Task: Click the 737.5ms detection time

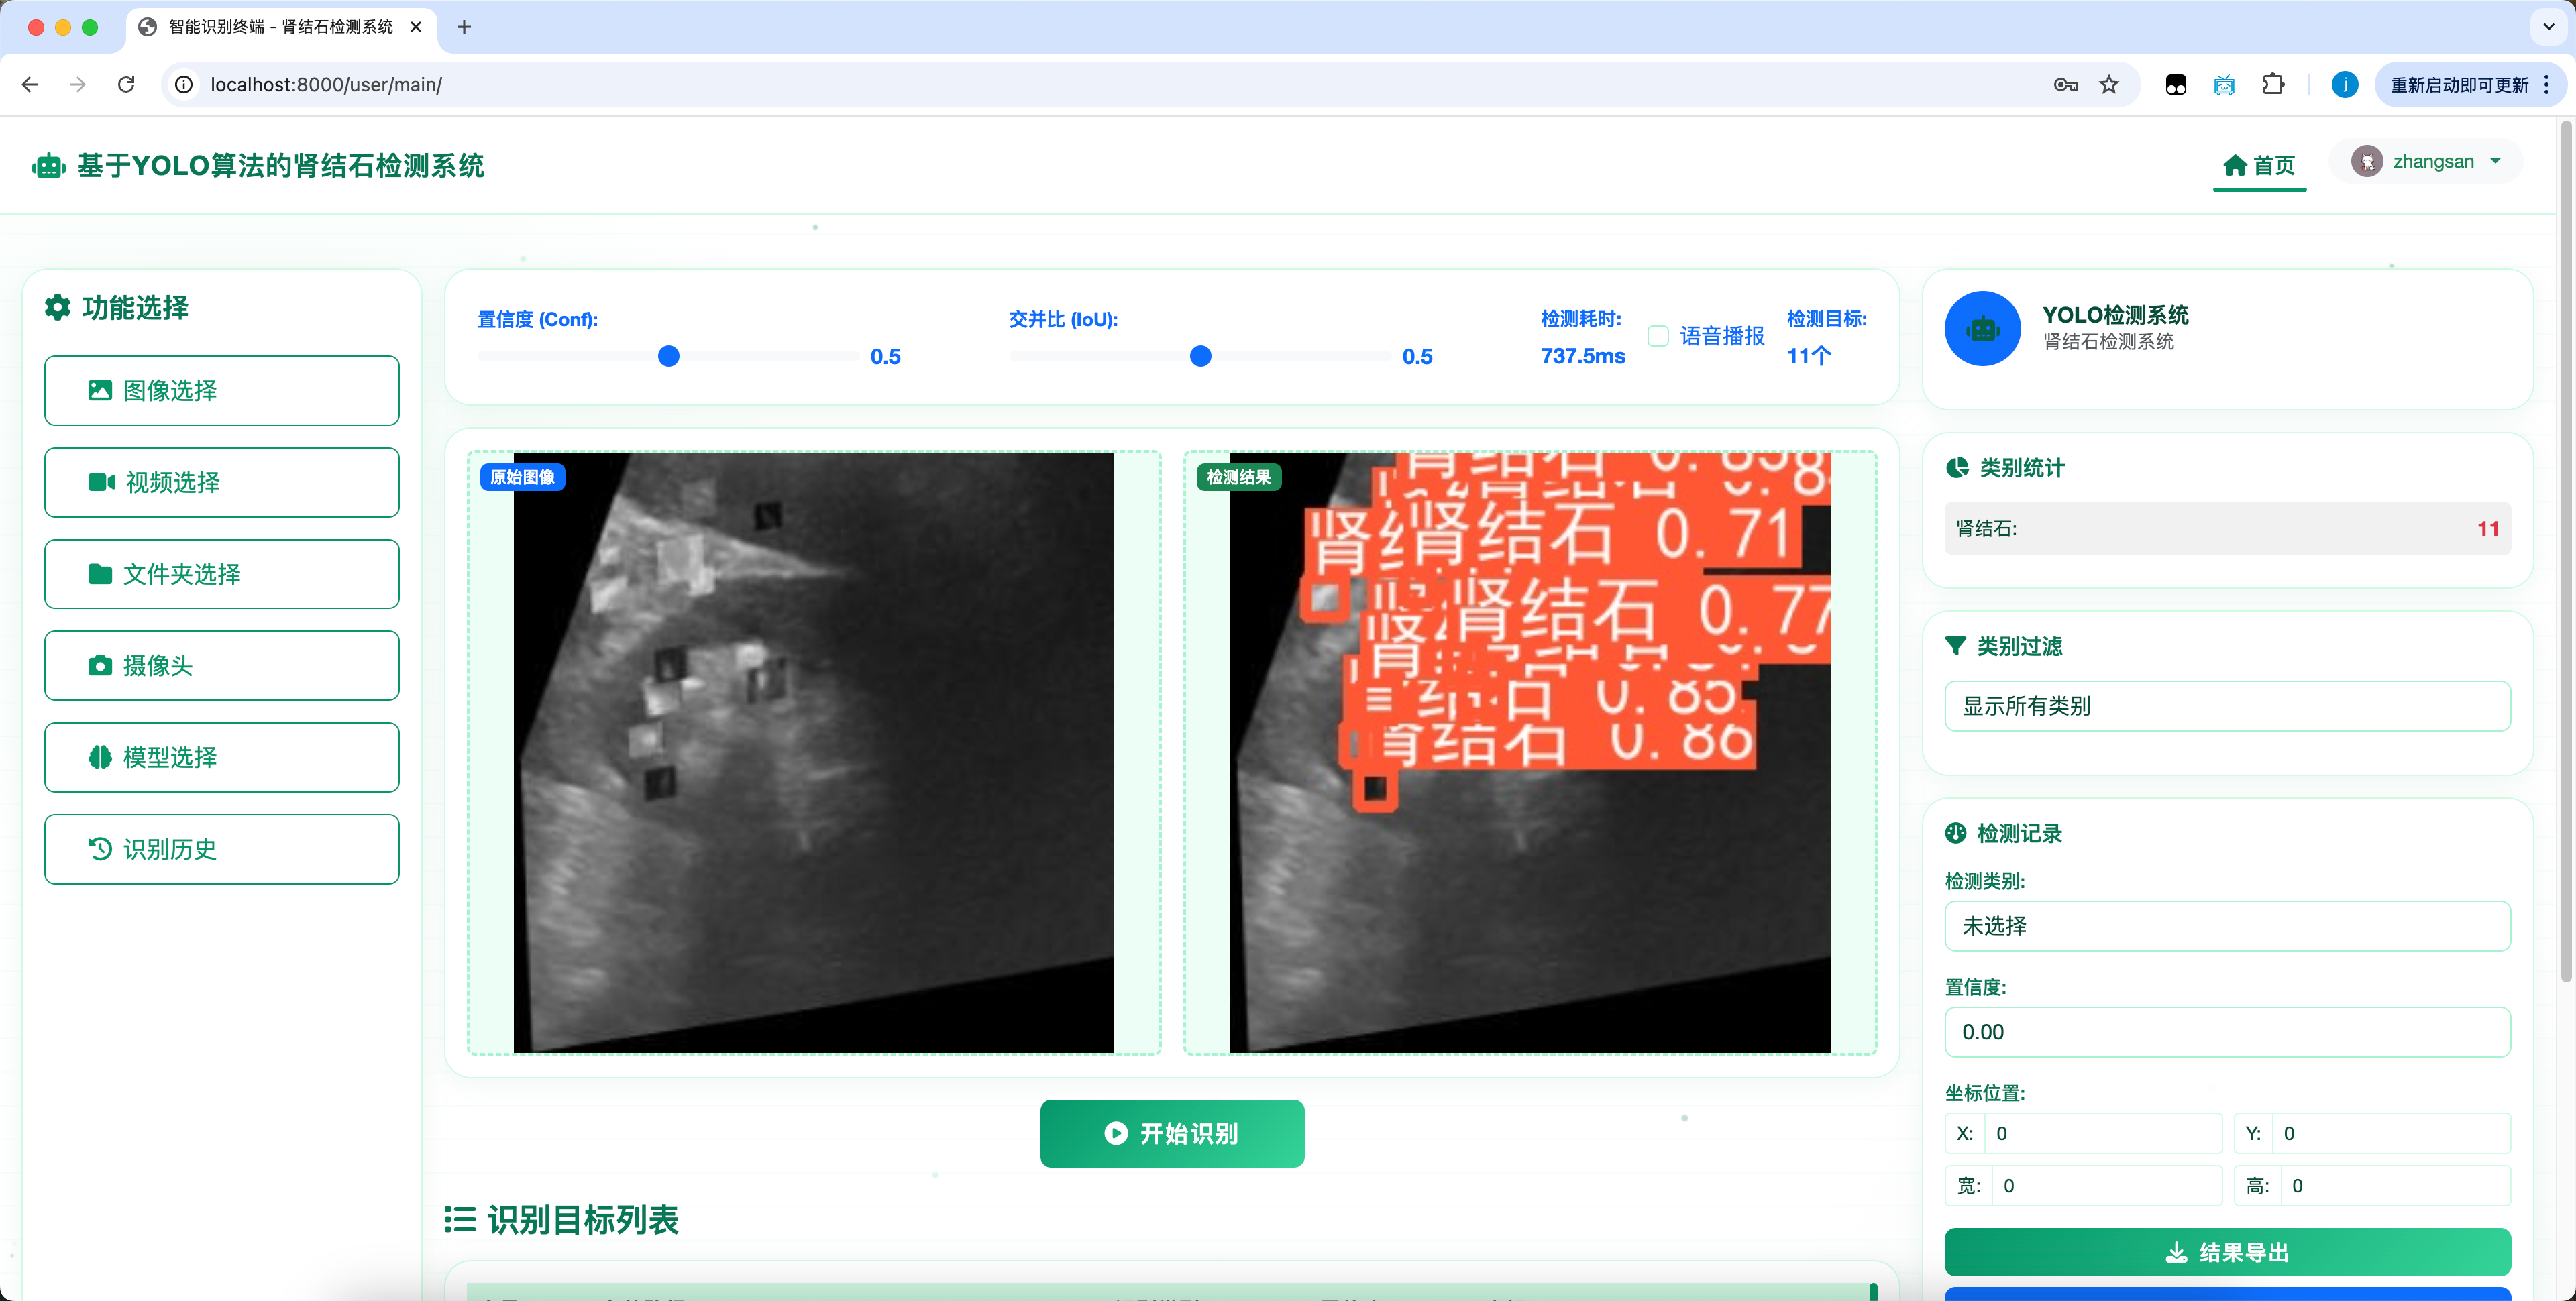Action: pos(1583,356)
